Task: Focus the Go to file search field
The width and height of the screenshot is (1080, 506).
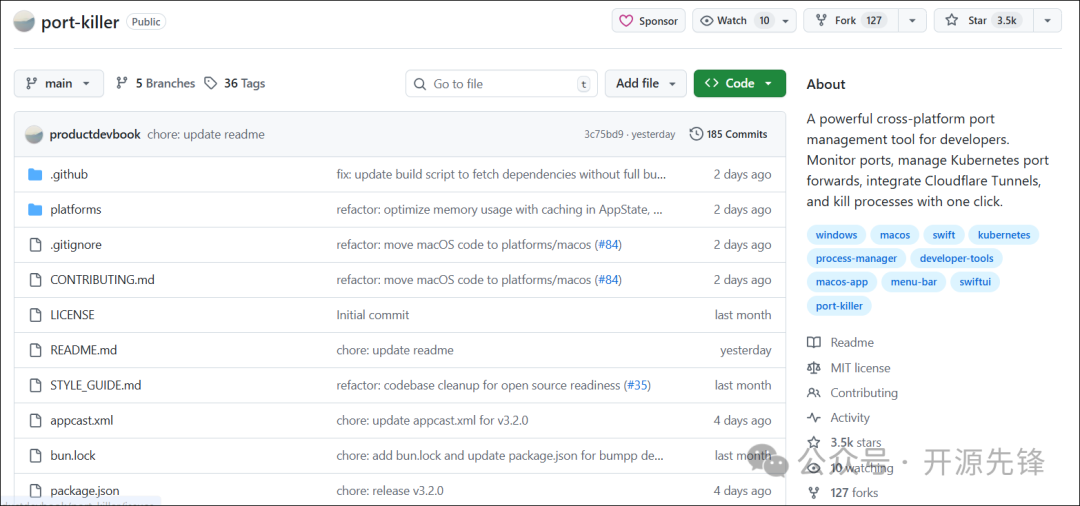Action: click(x=501, y=83)
